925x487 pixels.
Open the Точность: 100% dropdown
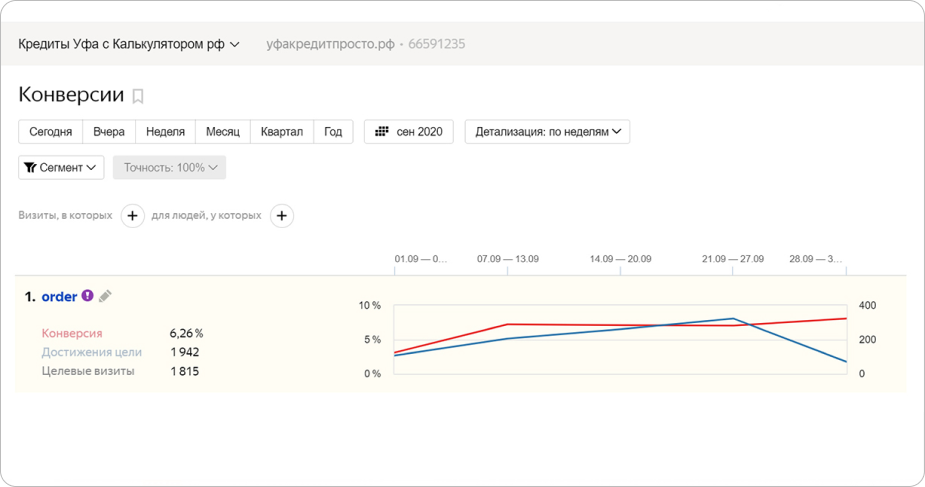[x=169, y=167]
